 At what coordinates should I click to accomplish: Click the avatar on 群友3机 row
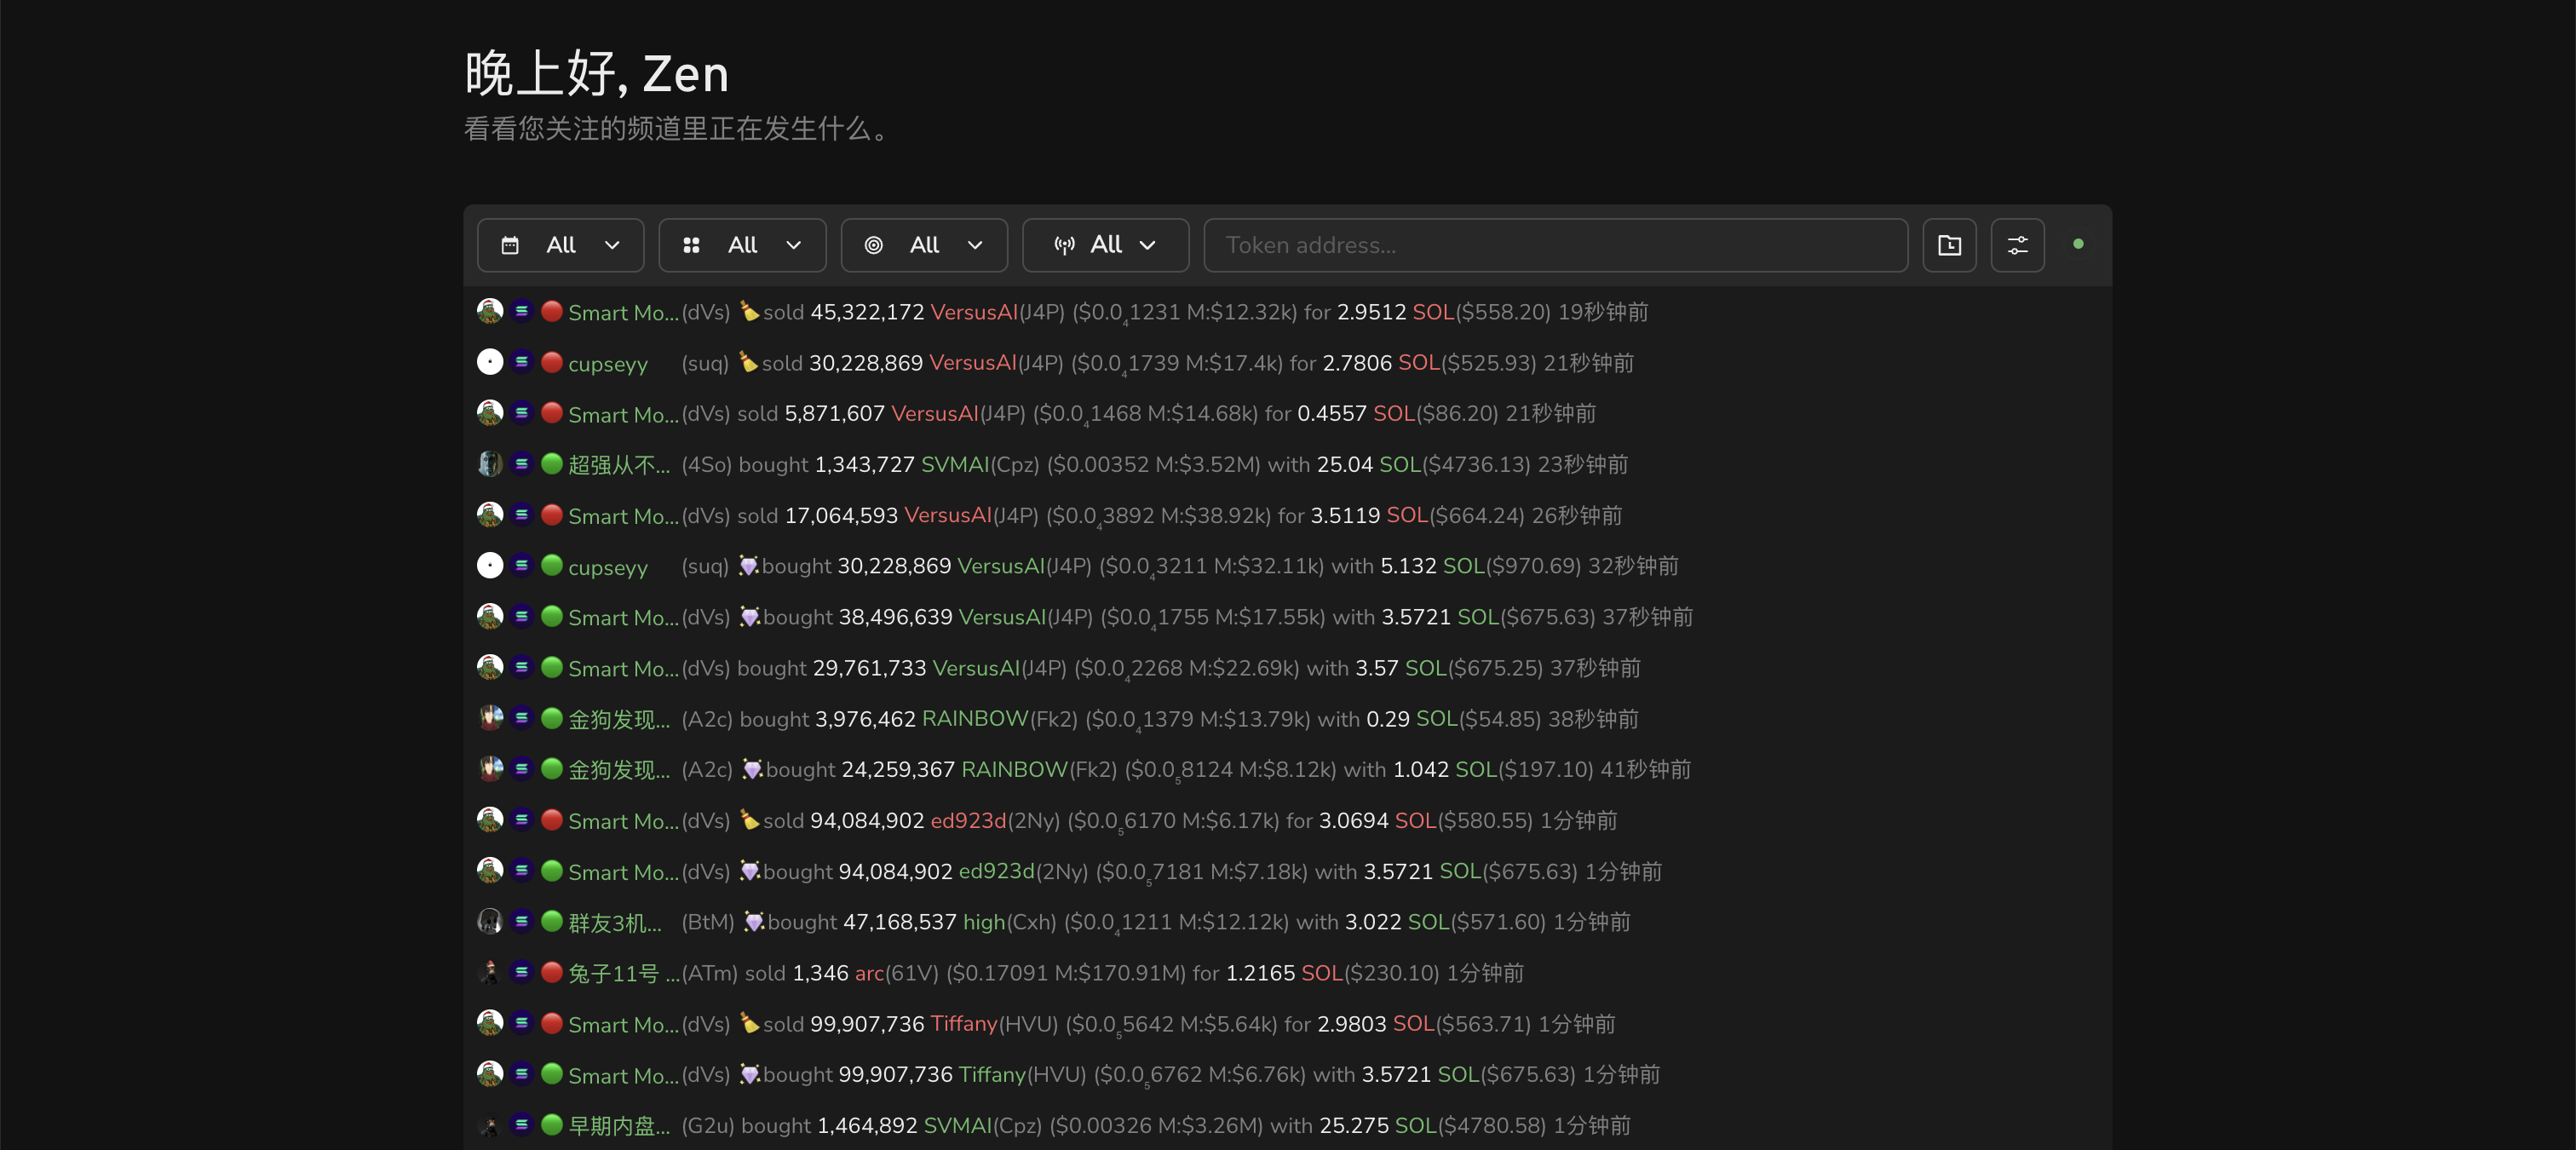[490, 921]
